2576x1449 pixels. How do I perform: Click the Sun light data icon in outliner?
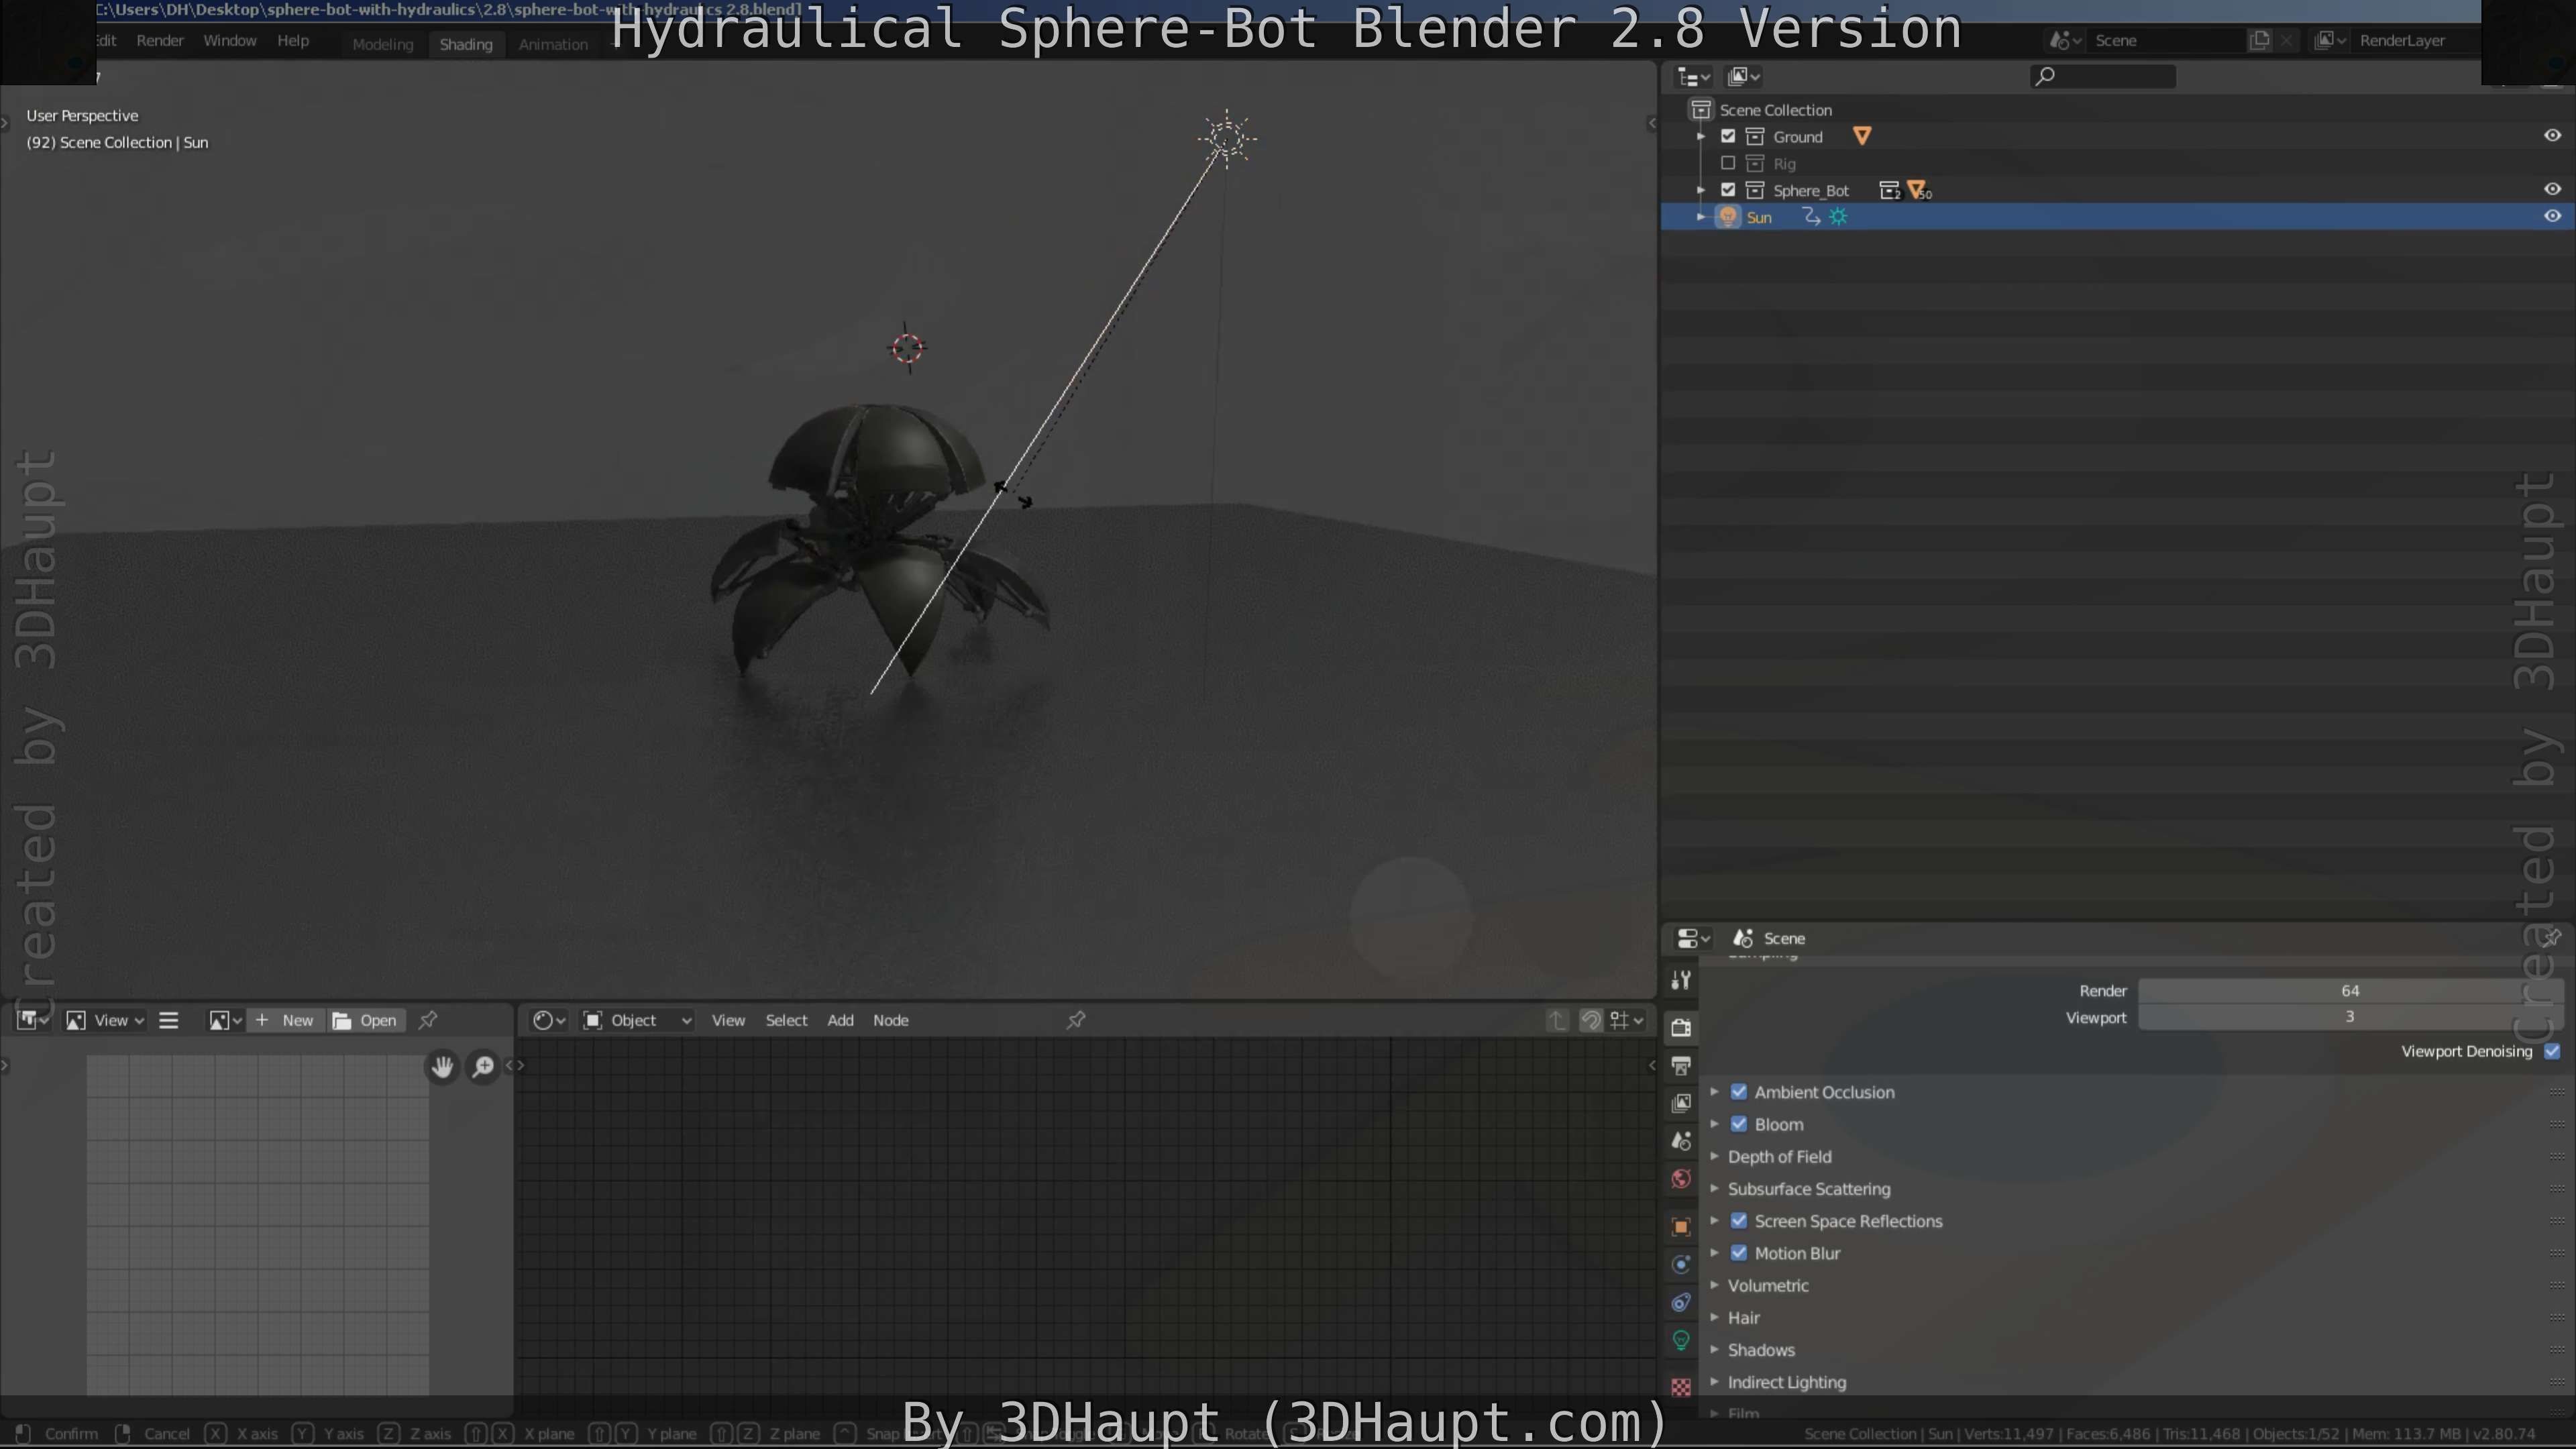(x=1839, y=217)
